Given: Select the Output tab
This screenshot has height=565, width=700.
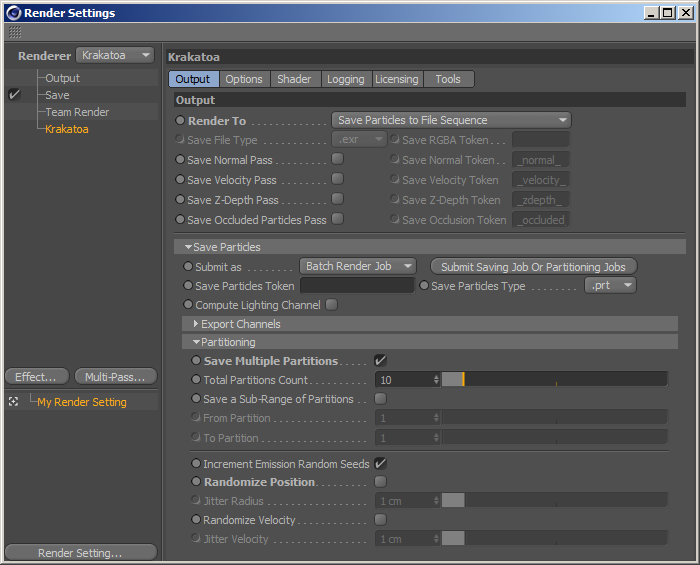Looking at the screenshot, I should tap(193, 79).
